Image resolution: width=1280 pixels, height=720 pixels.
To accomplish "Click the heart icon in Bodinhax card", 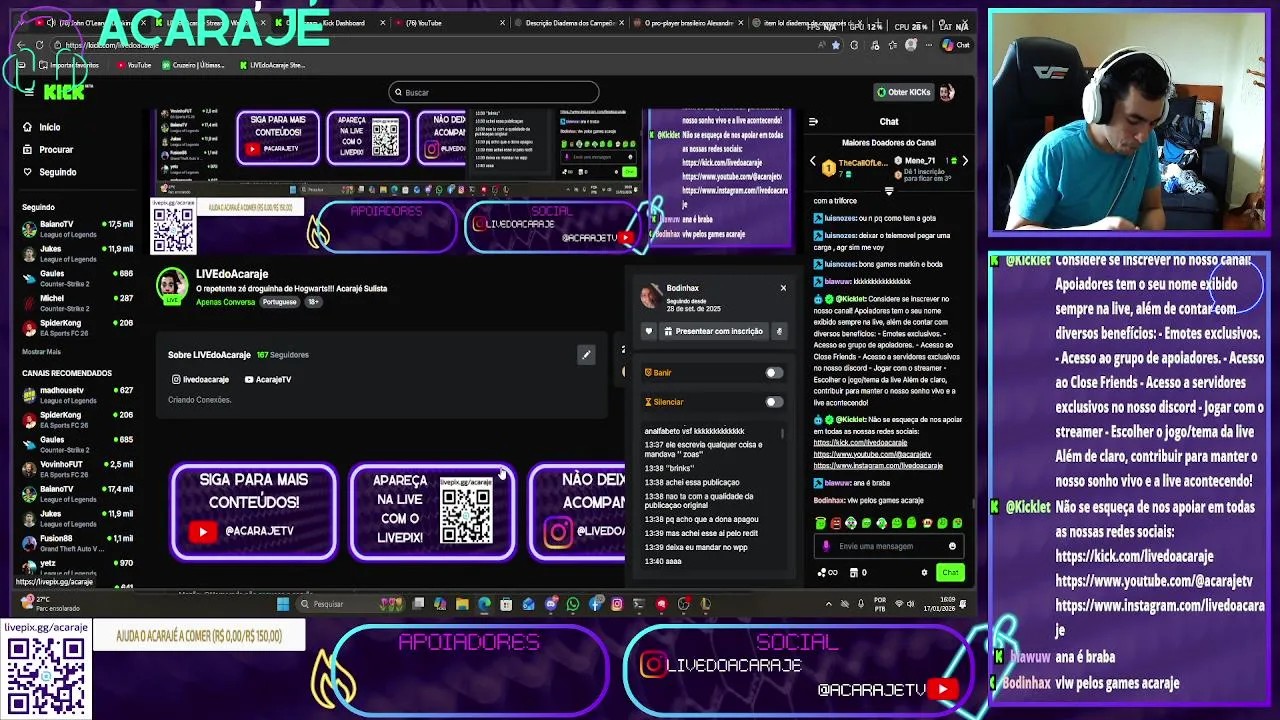I will [649, 331].
